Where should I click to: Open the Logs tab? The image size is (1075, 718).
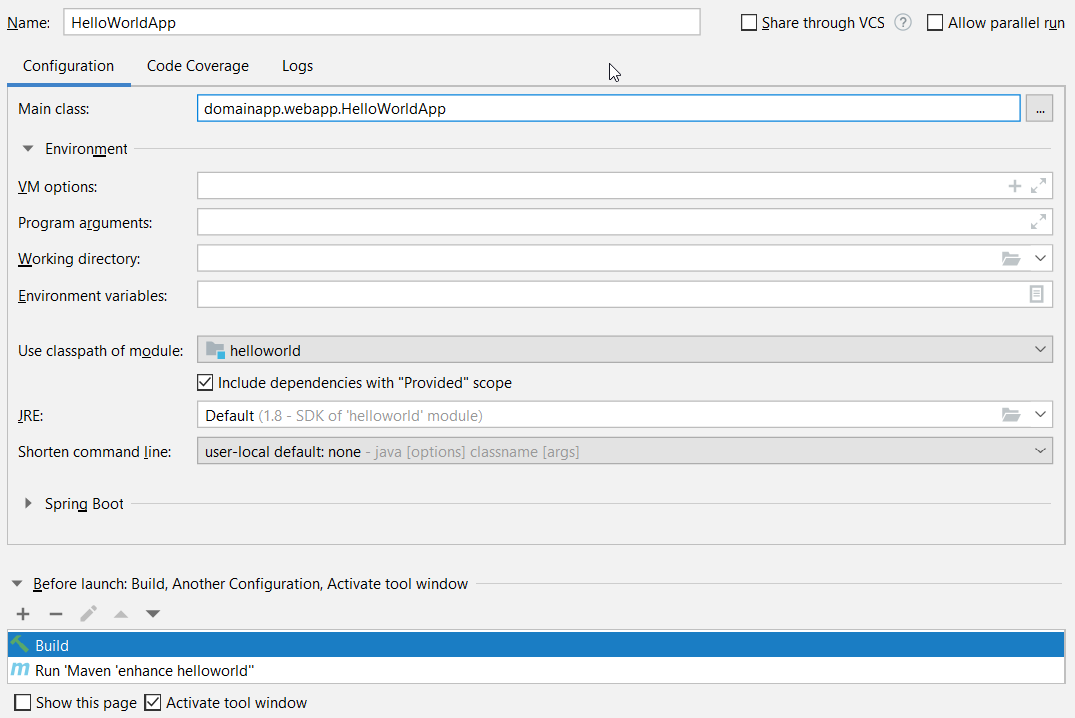tap(297, 66)
